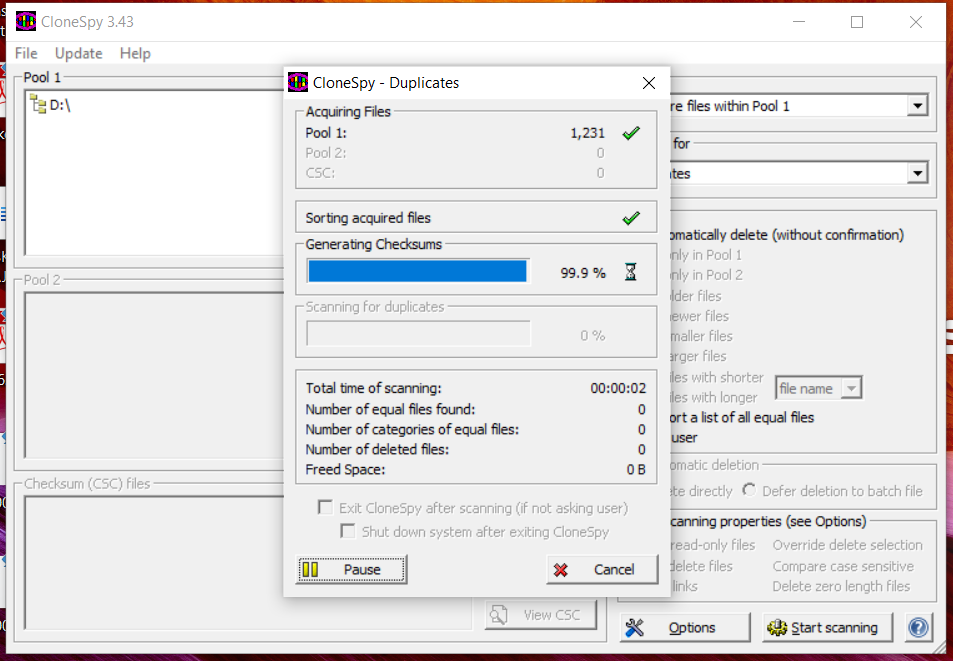Select the Defer deletion to batch file radio
Viewport: 953px width, 661px height.
click(749, 490)
